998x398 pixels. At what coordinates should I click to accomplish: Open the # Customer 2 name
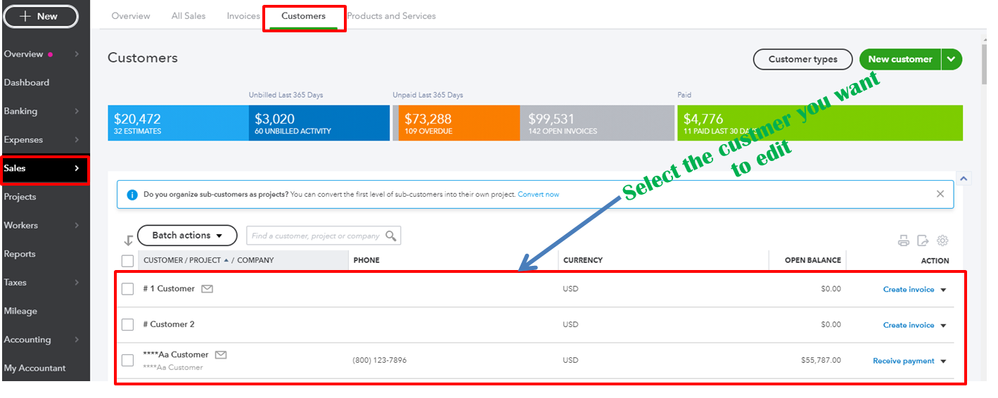tap(169, 324)
